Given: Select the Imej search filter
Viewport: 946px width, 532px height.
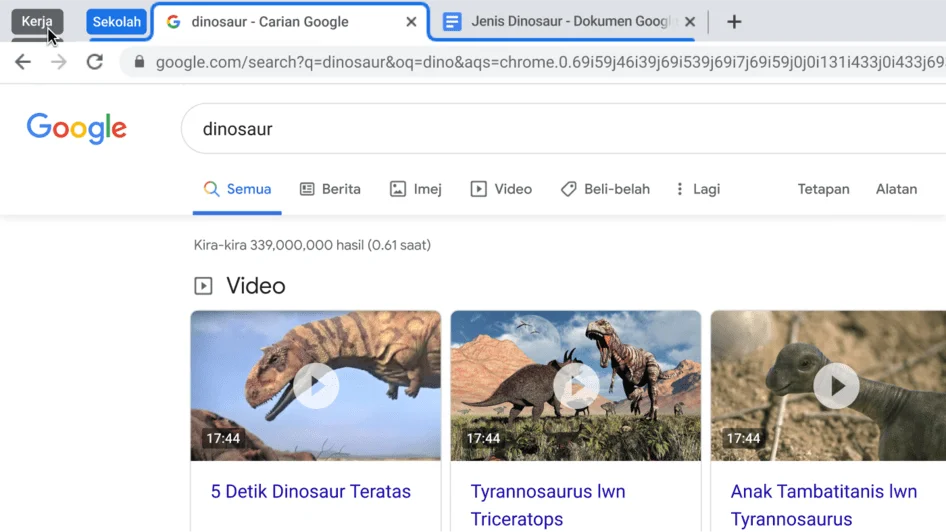Looking at the screenshot, I should (x=416, y=189).
